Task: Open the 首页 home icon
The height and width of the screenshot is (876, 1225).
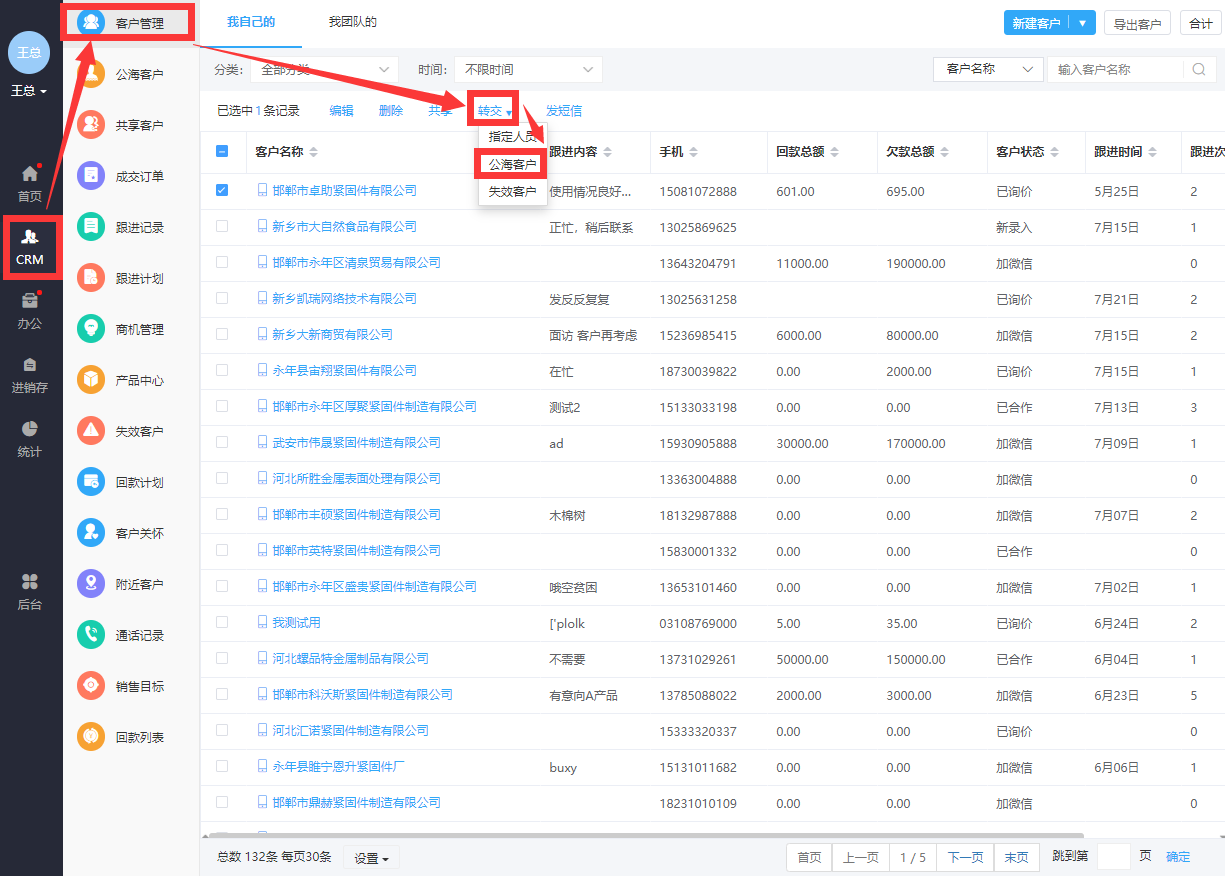Action: click(30, 174)
